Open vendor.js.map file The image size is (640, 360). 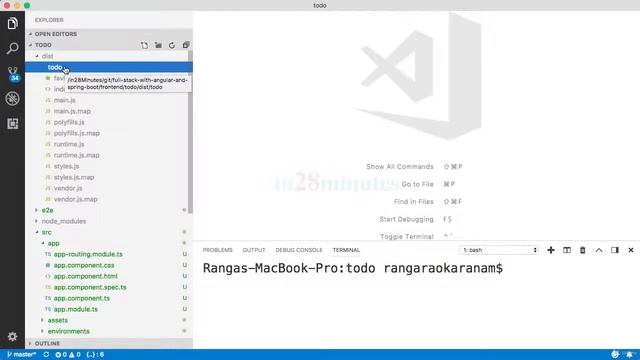(x=76, y=199)
